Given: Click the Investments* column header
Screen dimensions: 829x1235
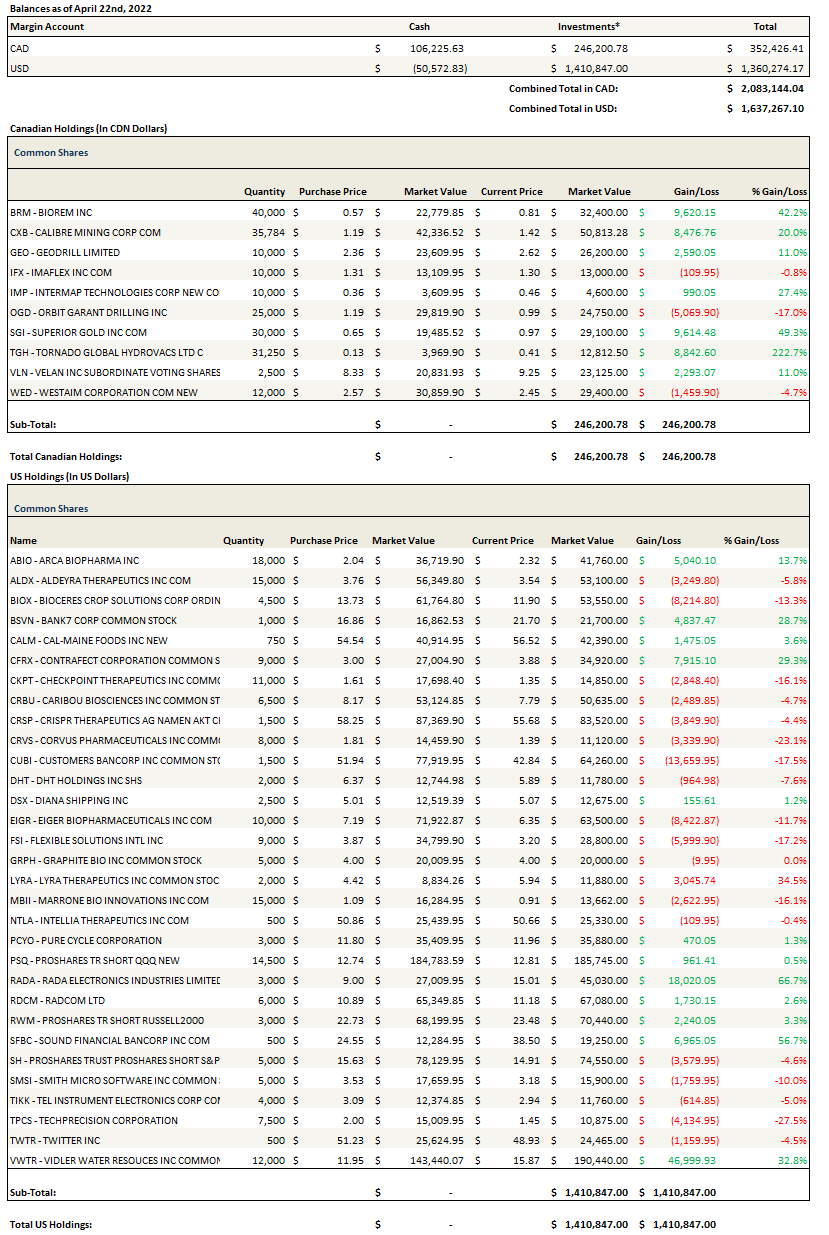Looking at the screenshot, I should [x=588, y=27].
